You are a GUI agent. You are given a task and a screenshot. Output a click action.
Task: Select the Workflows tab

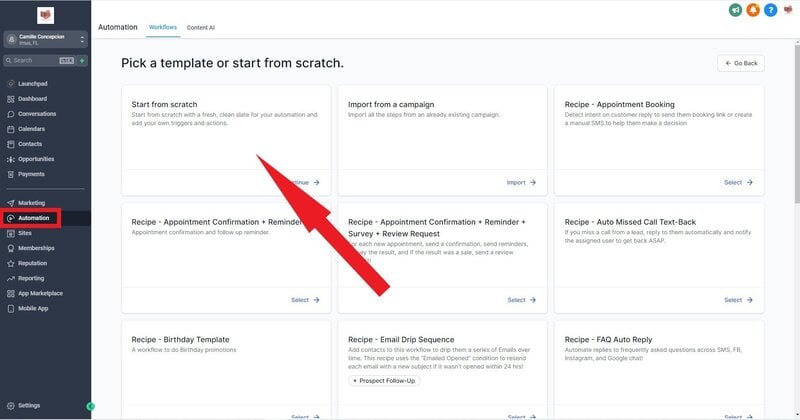click(163, 27)
